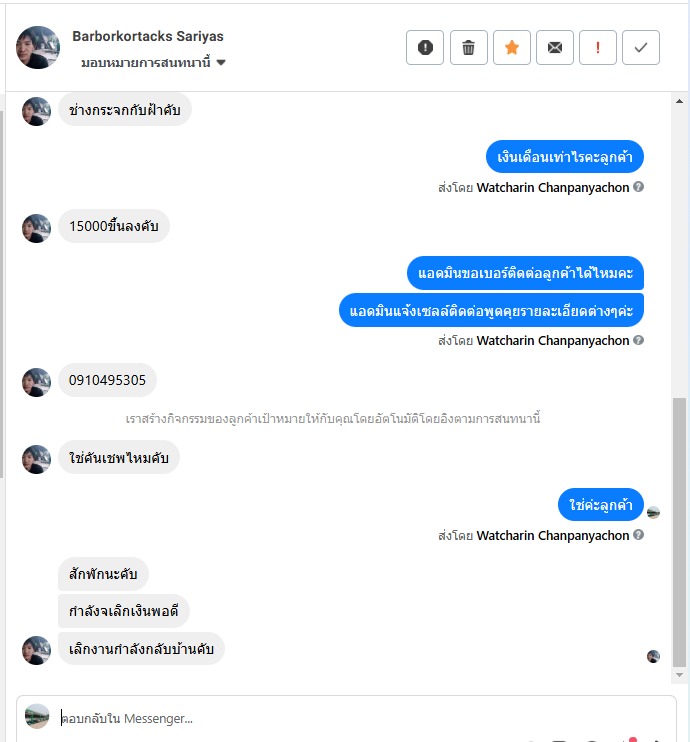Click help icon under the admin sales message
The width and height of the screenshot is (690, 742).
(x=638, y=340)
